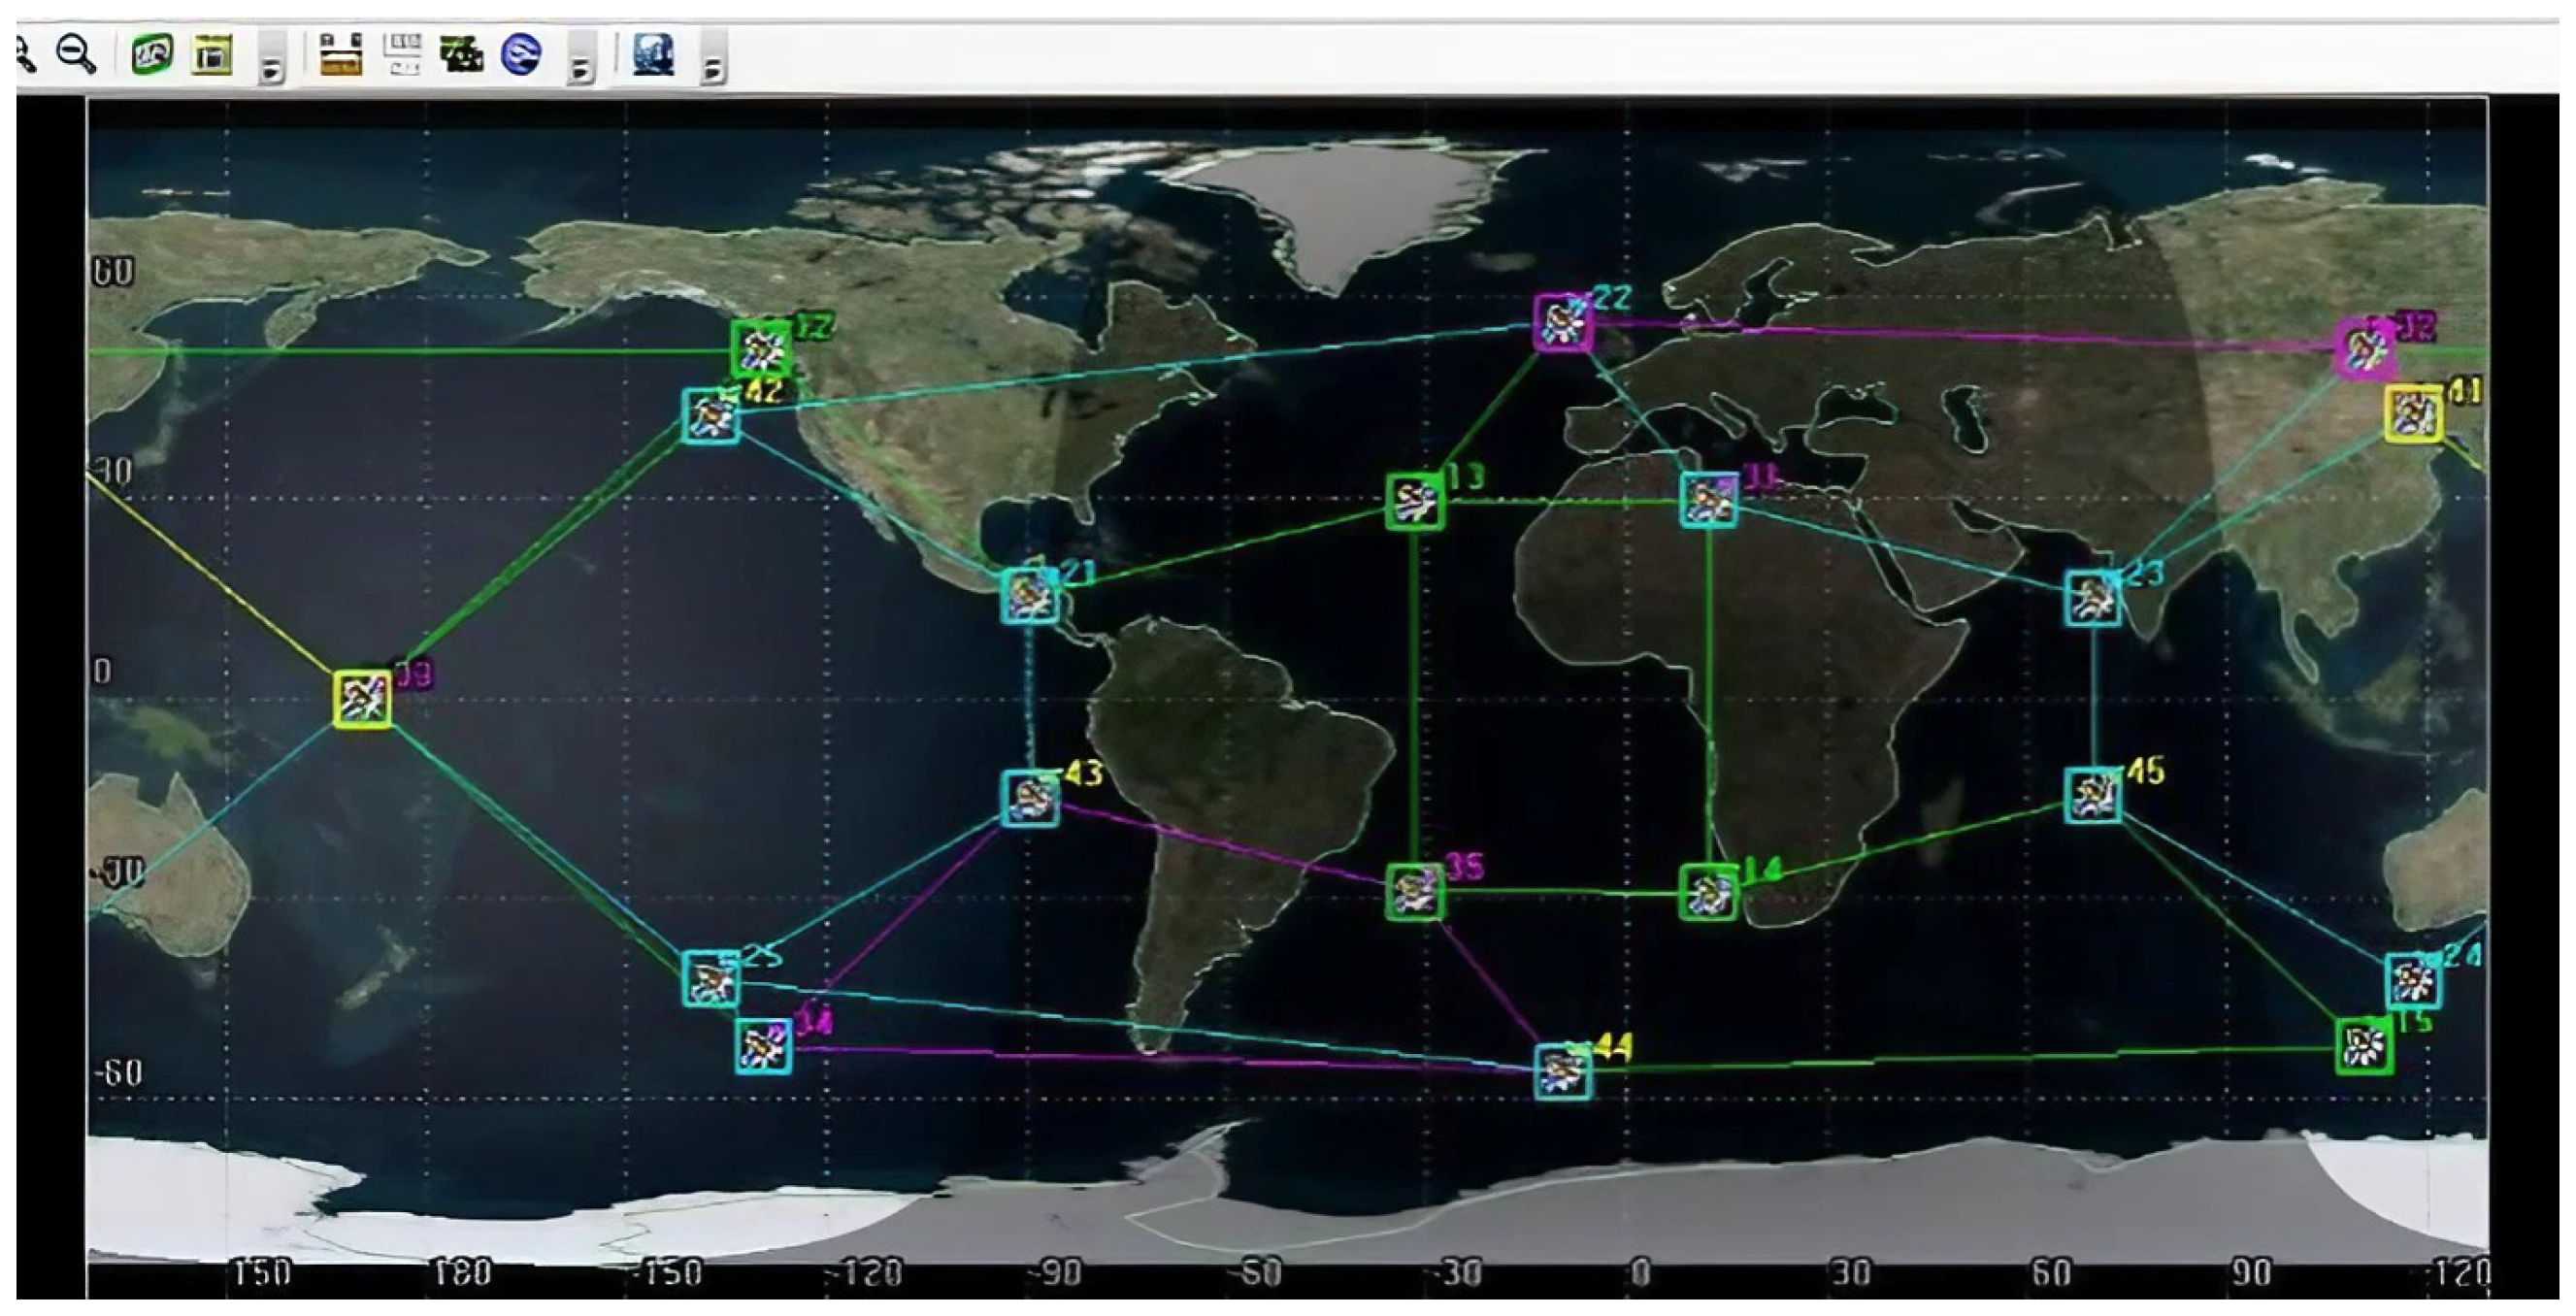Click the blue round globe toolbar icon
The height and width of the screenshot is (1316, 2576).
[x=521, y=54]
